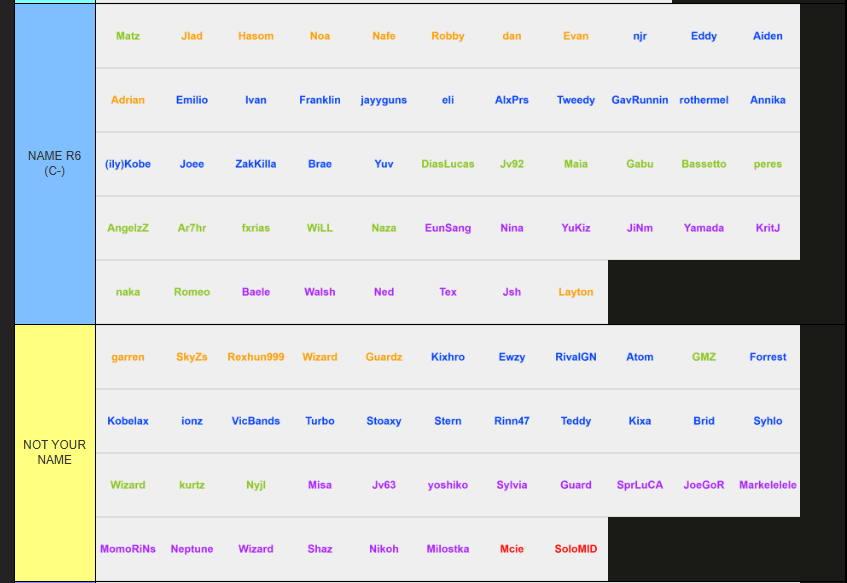Viewport: 847px width, 583px height.
Task: Select the Jv63 tile
Action: point(384,485)
